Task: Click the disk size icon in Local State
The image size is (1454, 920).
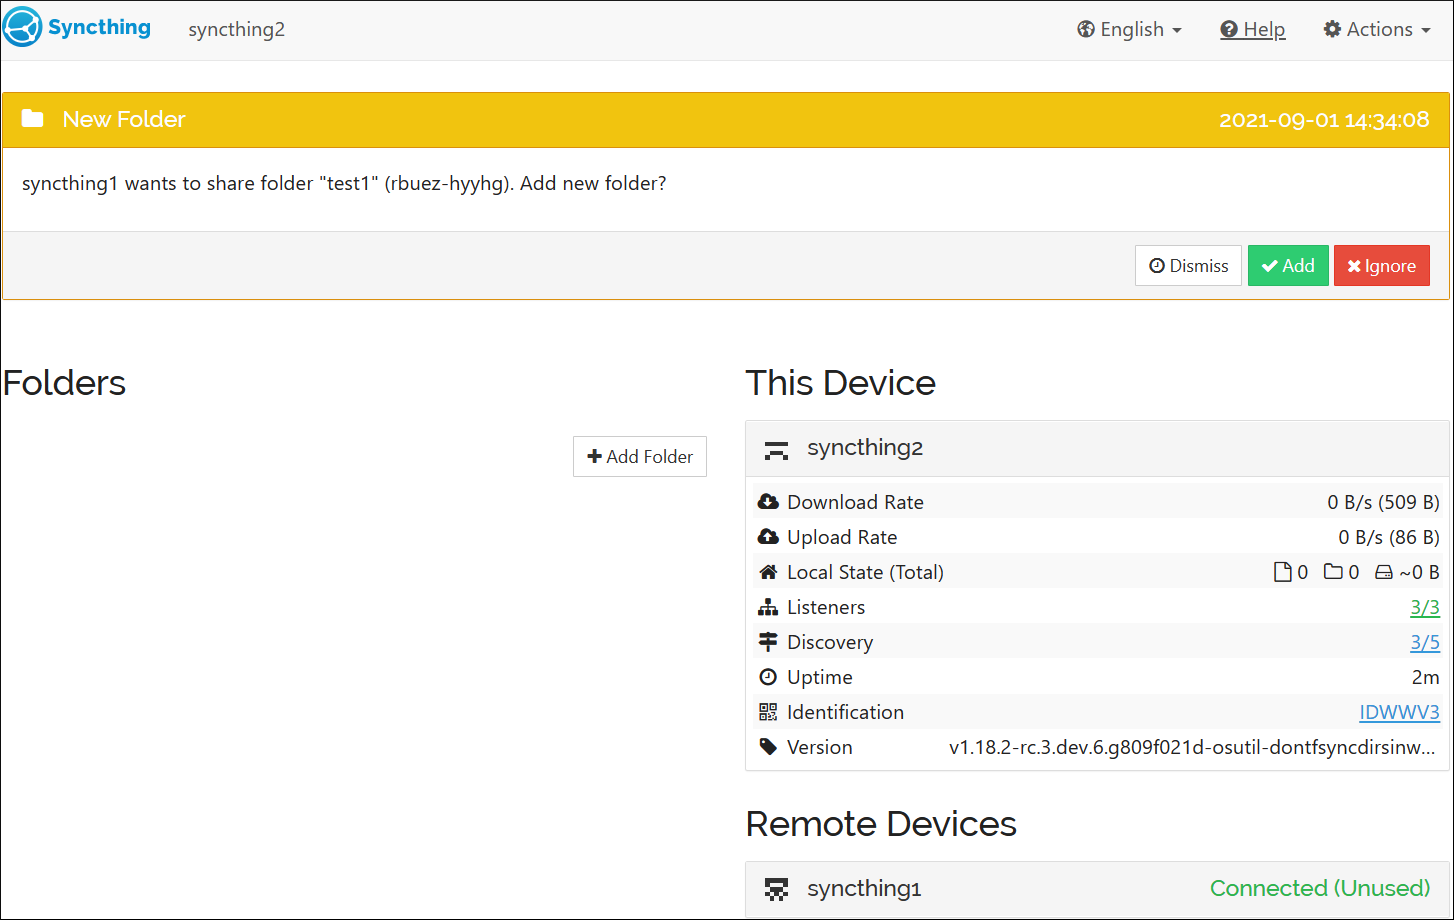Action: coord(1384,572)
